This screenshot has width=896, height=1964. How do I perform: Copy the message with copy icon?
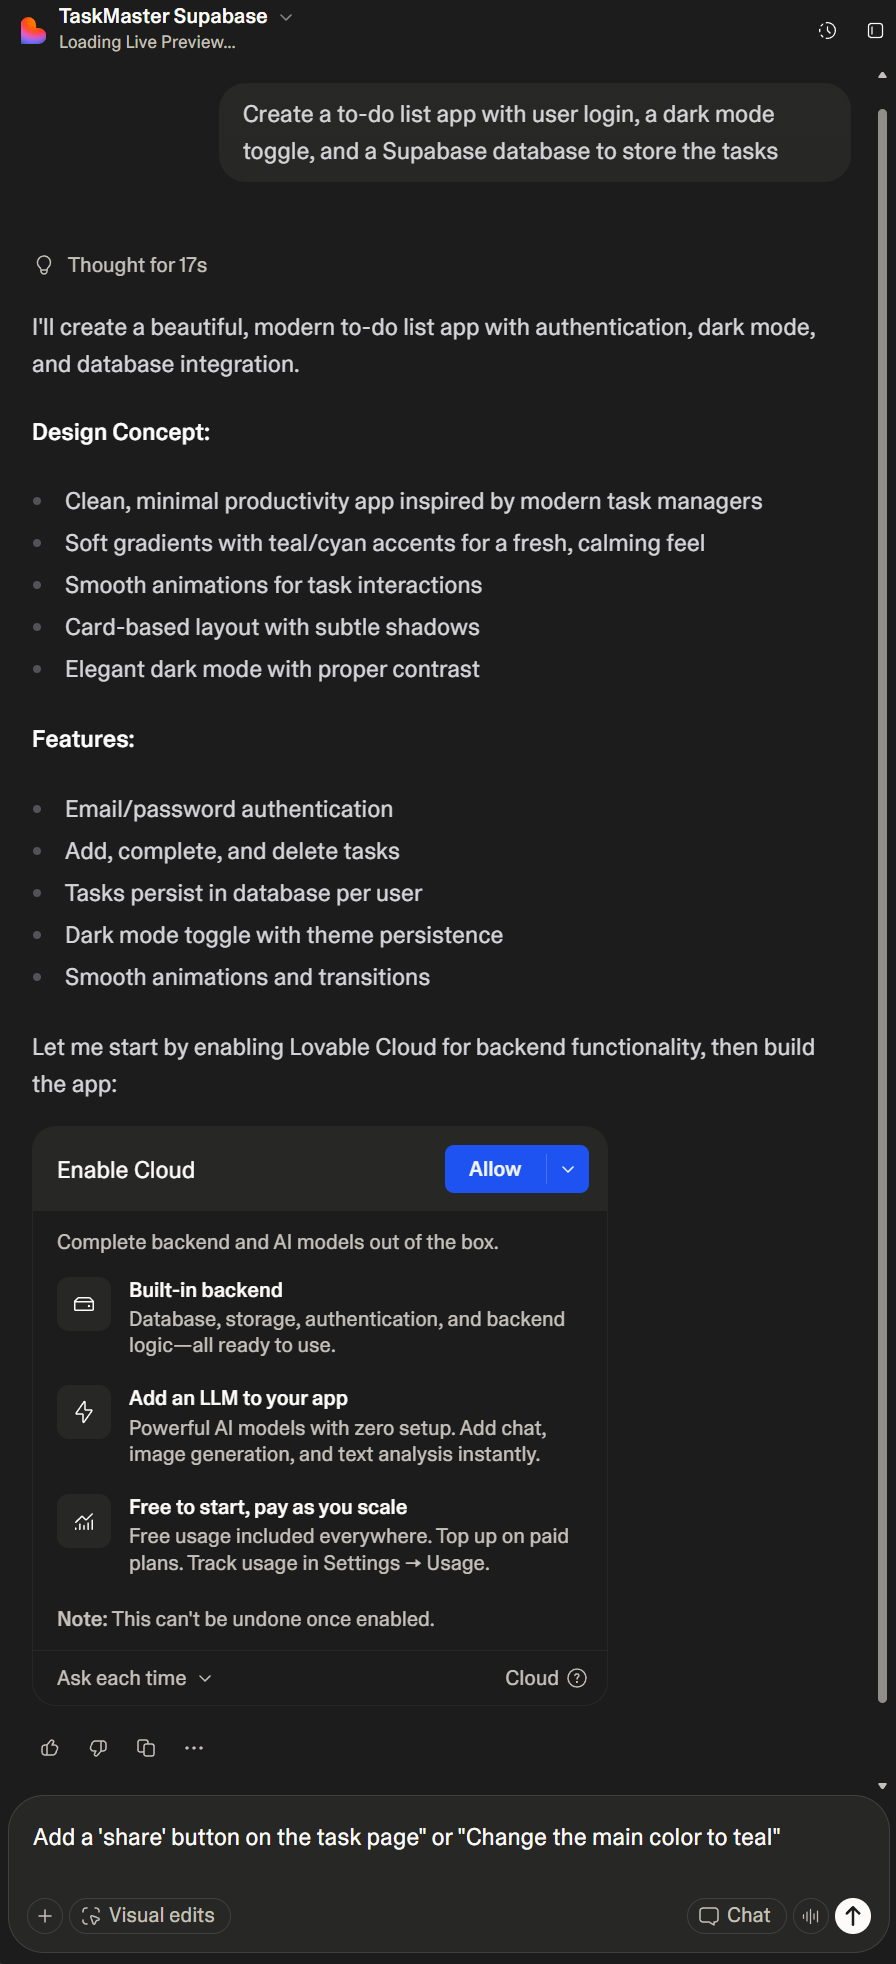coord(146,1748)
